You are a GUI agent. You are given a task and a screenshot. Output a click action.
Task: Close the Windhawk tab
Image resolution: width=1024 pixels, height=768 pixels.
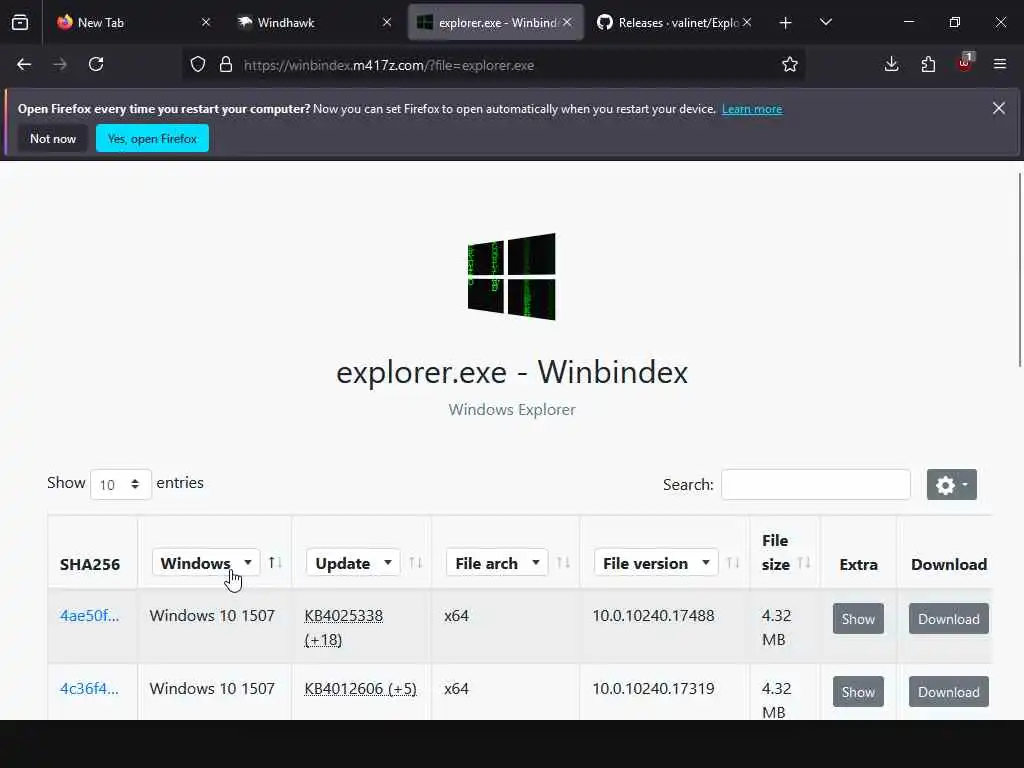tap(387, 22)
